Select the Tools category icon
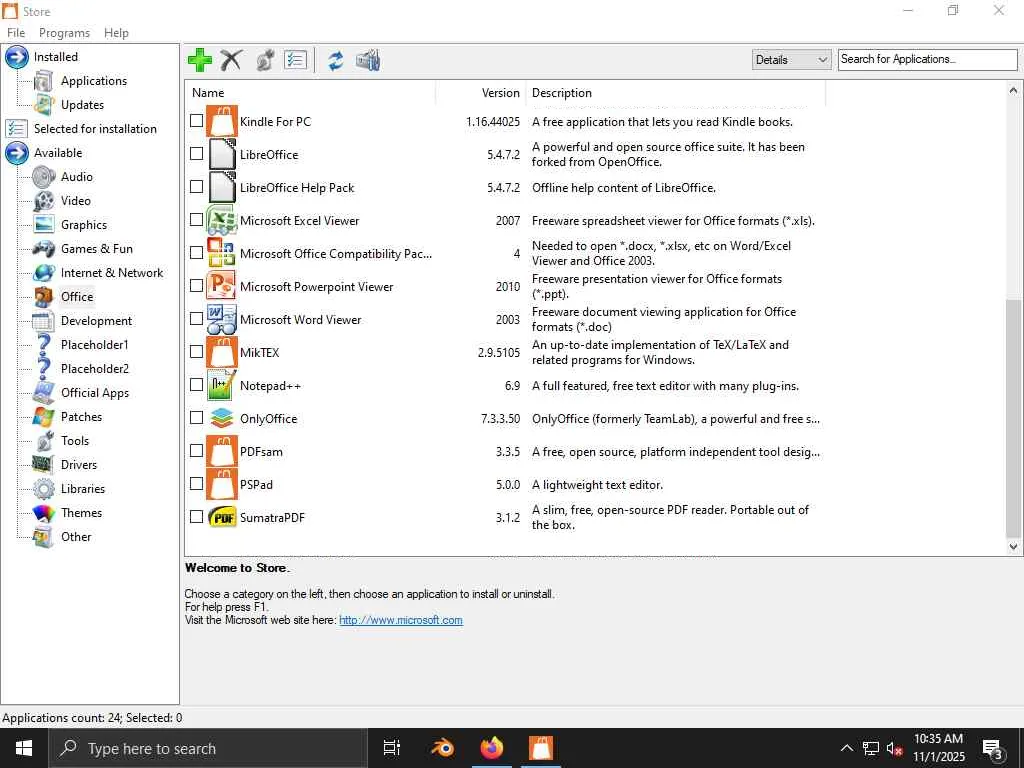The width and height of the screenshot is (1024, 768). tap(44, 441)
